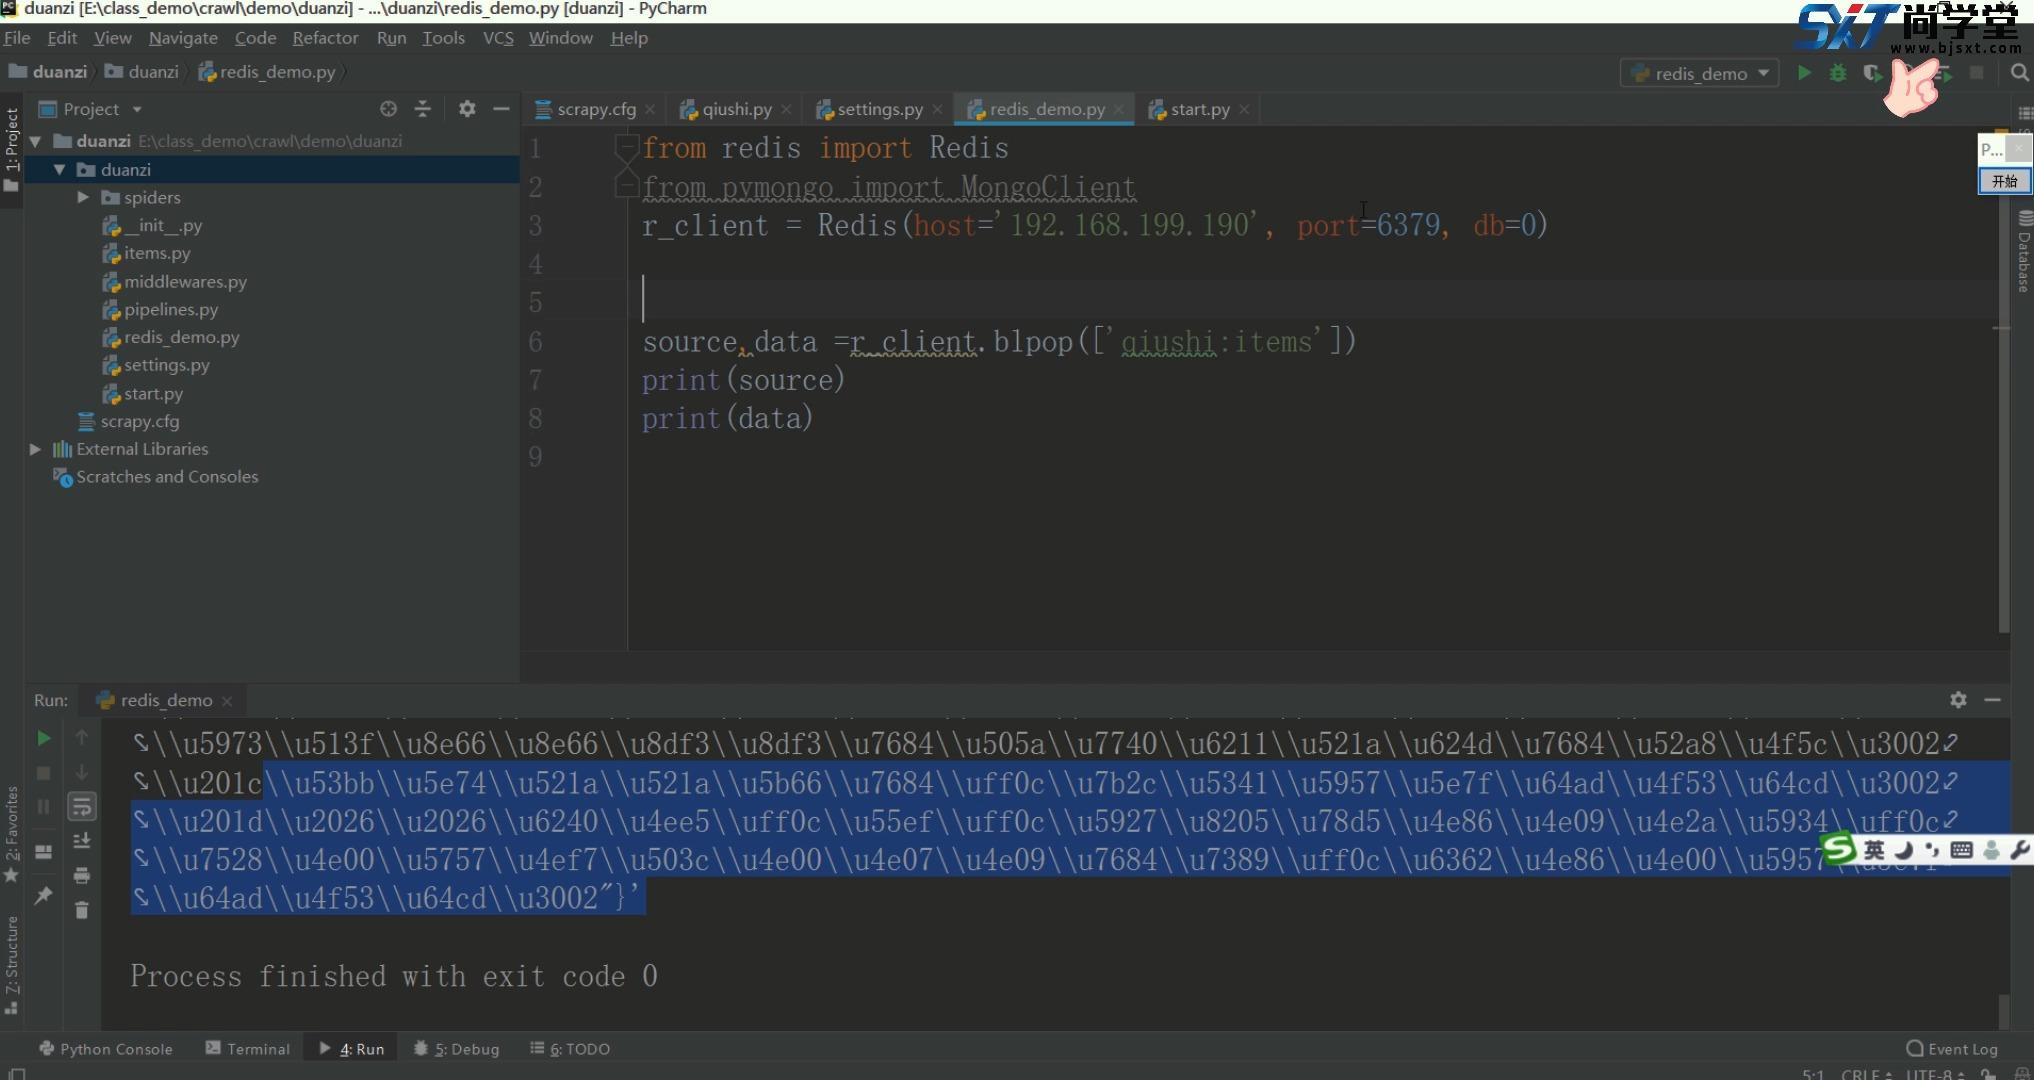This screenshot has height=1080, width=2034.
Task: Open the Project view type dropdown
Action: (x=137, y=109)
